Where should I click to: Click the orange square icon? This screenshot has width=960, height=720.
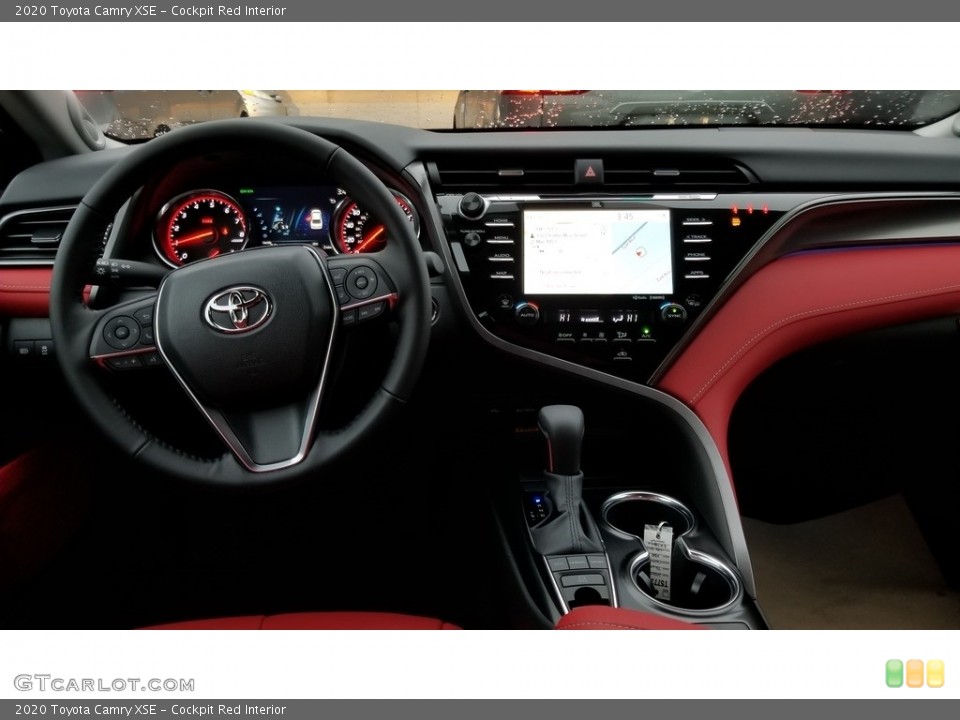(x=915, y=673)
